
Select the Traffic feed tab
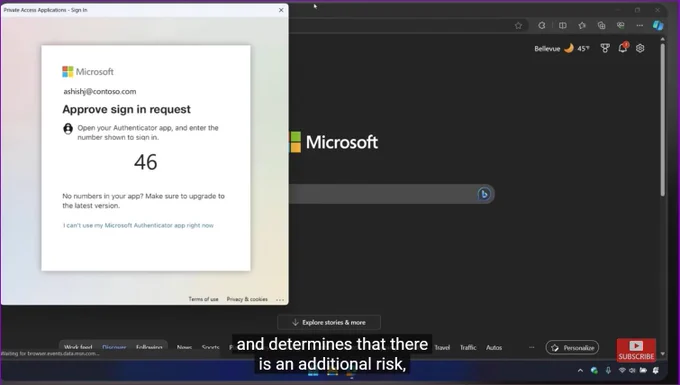(x=468, y=347)
